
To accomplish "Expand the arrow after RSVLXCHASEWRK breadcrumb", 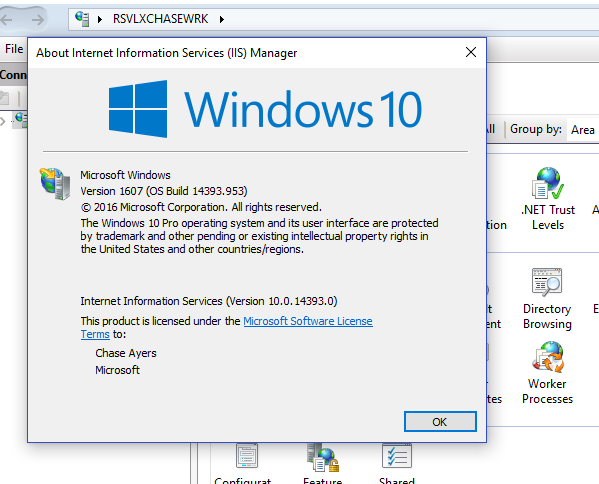I will [222, 19].
